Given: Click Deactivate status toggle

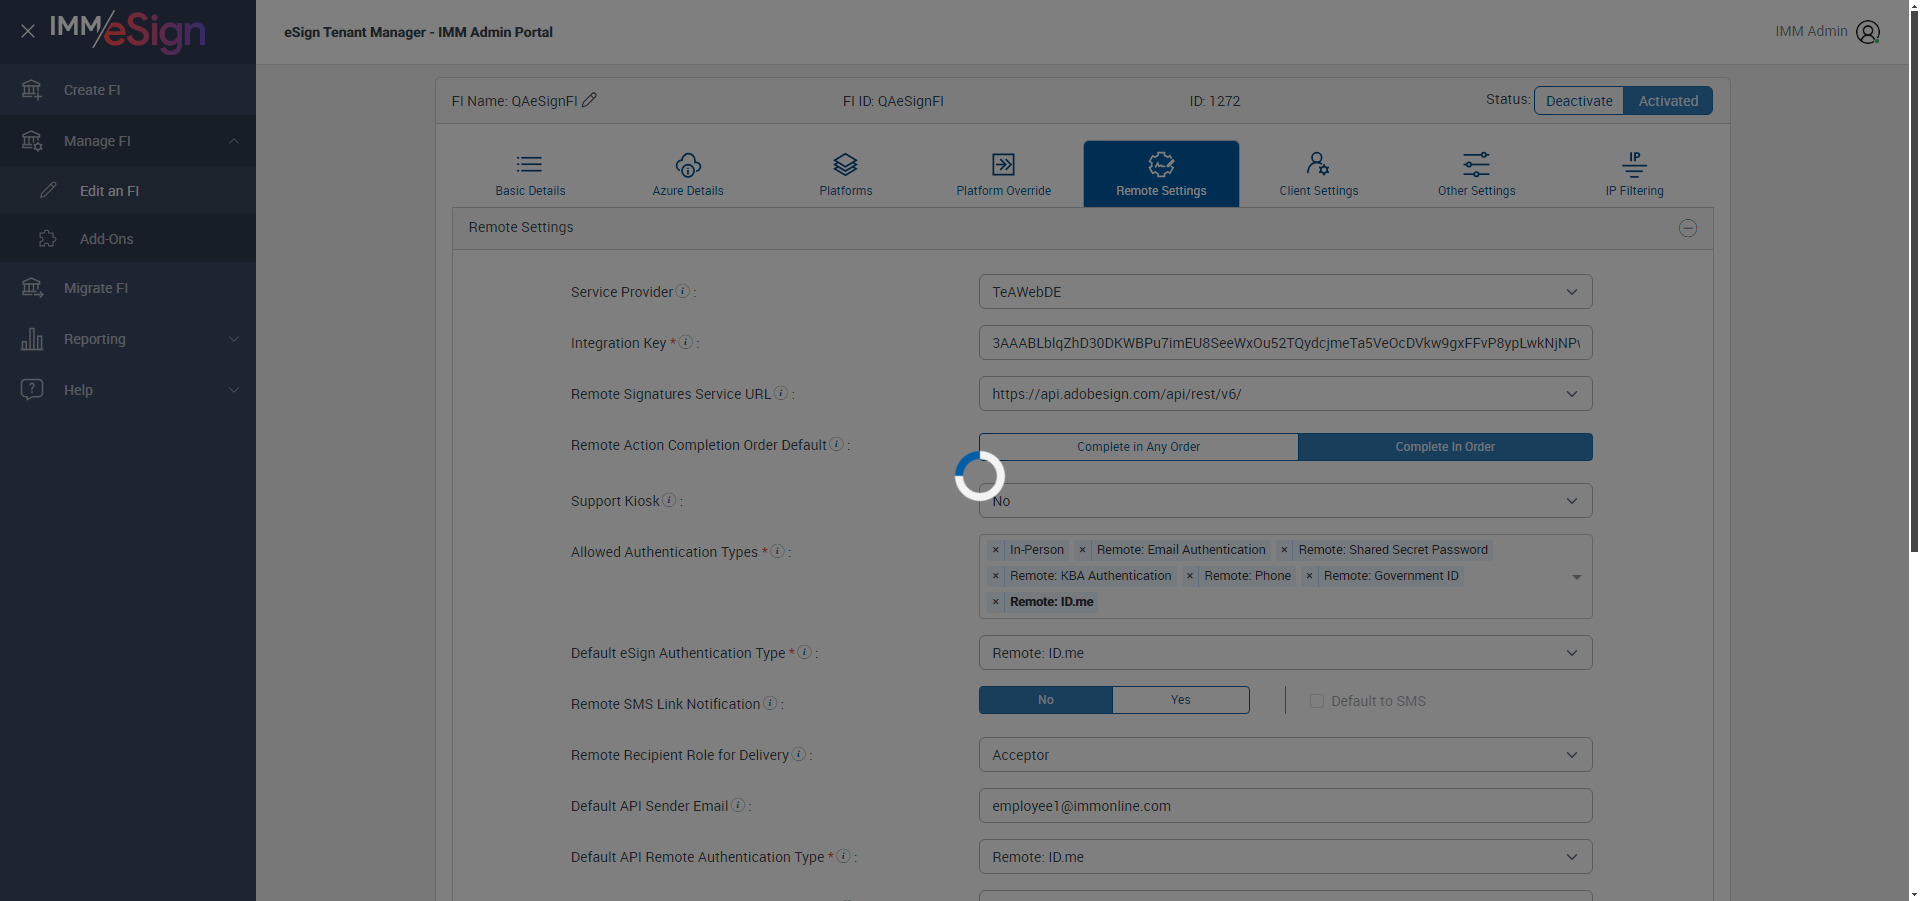Looking at the screenshot, I should 1579,101.
